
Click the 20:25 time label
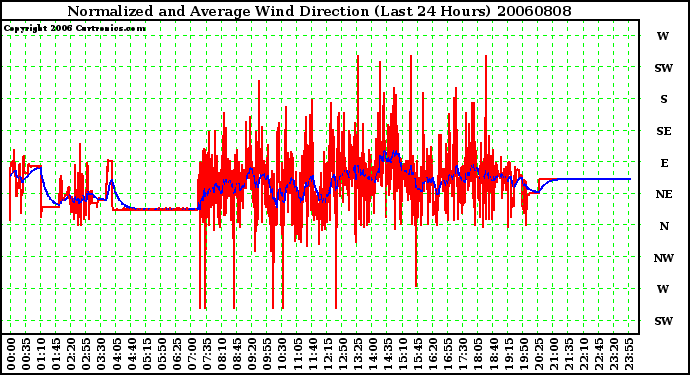tap(538, 354)
